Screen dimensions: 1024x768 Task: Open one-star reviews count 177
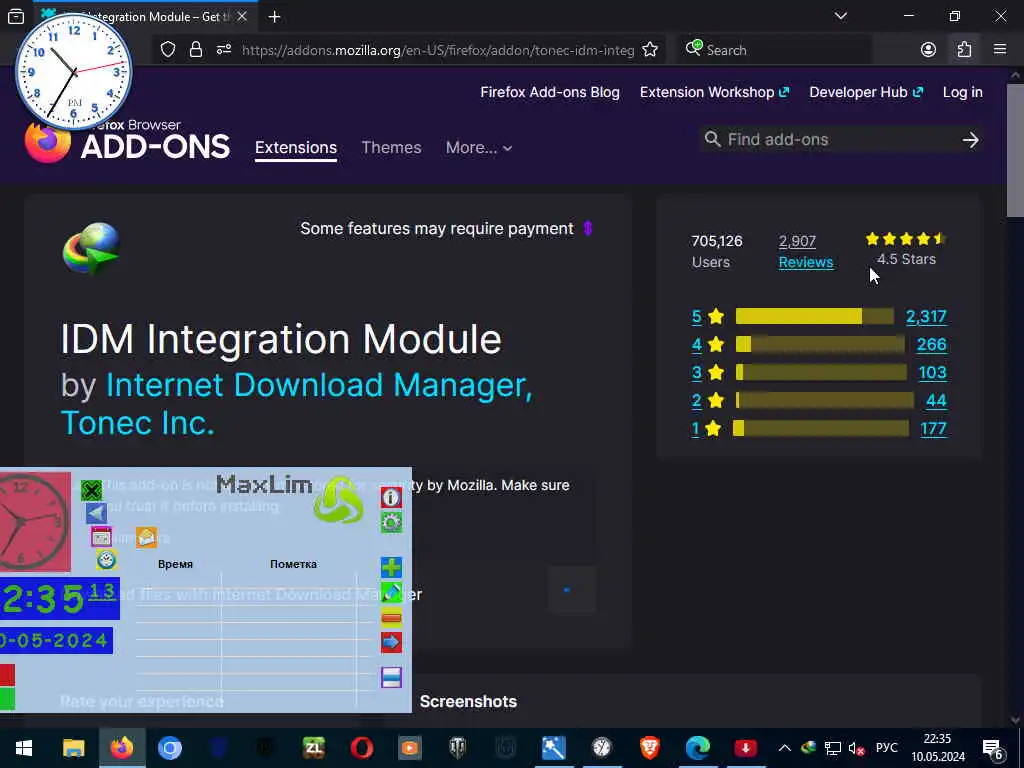[x=933, y=428]
